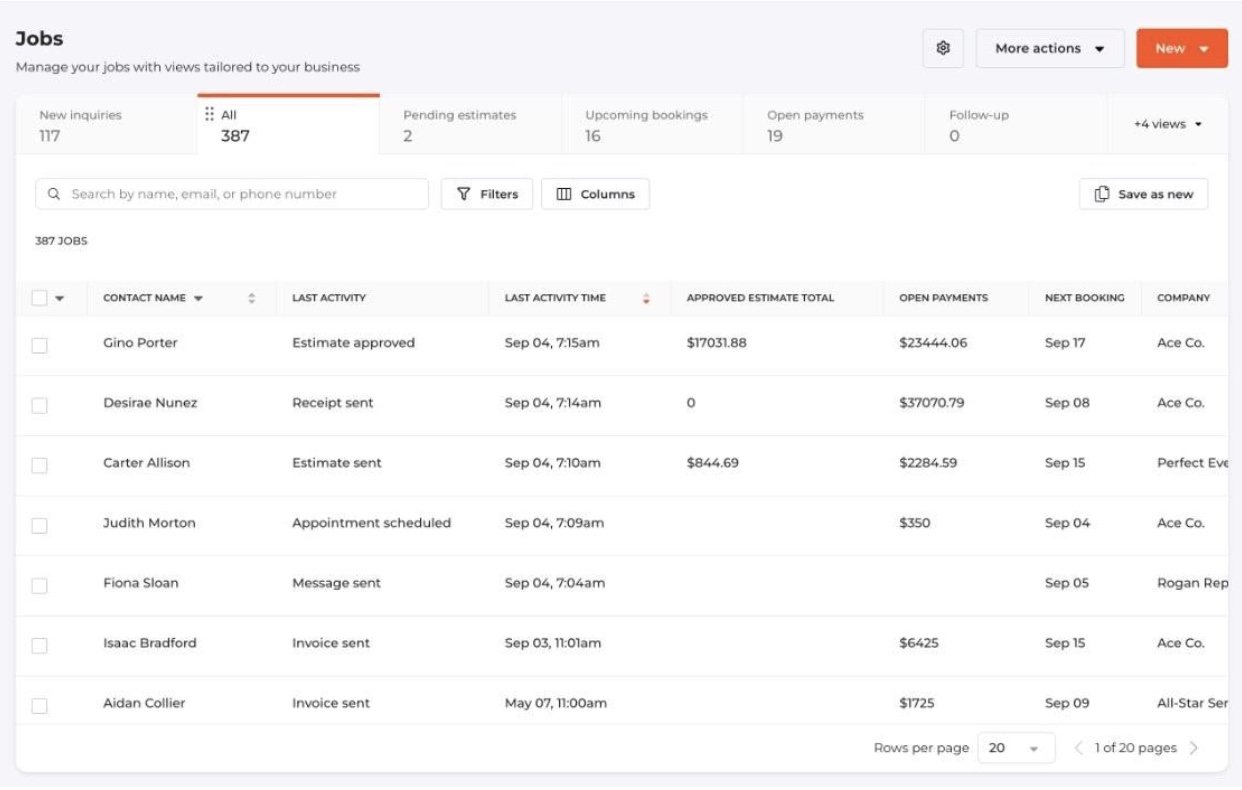Check the box next to Isaac Bradford
The width and height of the screenshot is (1242, 790).
coord(39,645)
